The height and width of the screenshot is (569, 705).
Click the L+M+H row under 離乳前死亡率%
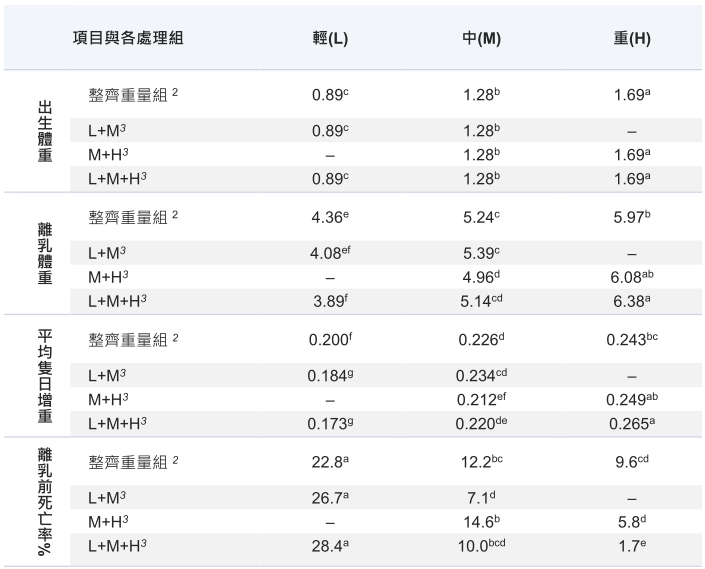[386, 546]
